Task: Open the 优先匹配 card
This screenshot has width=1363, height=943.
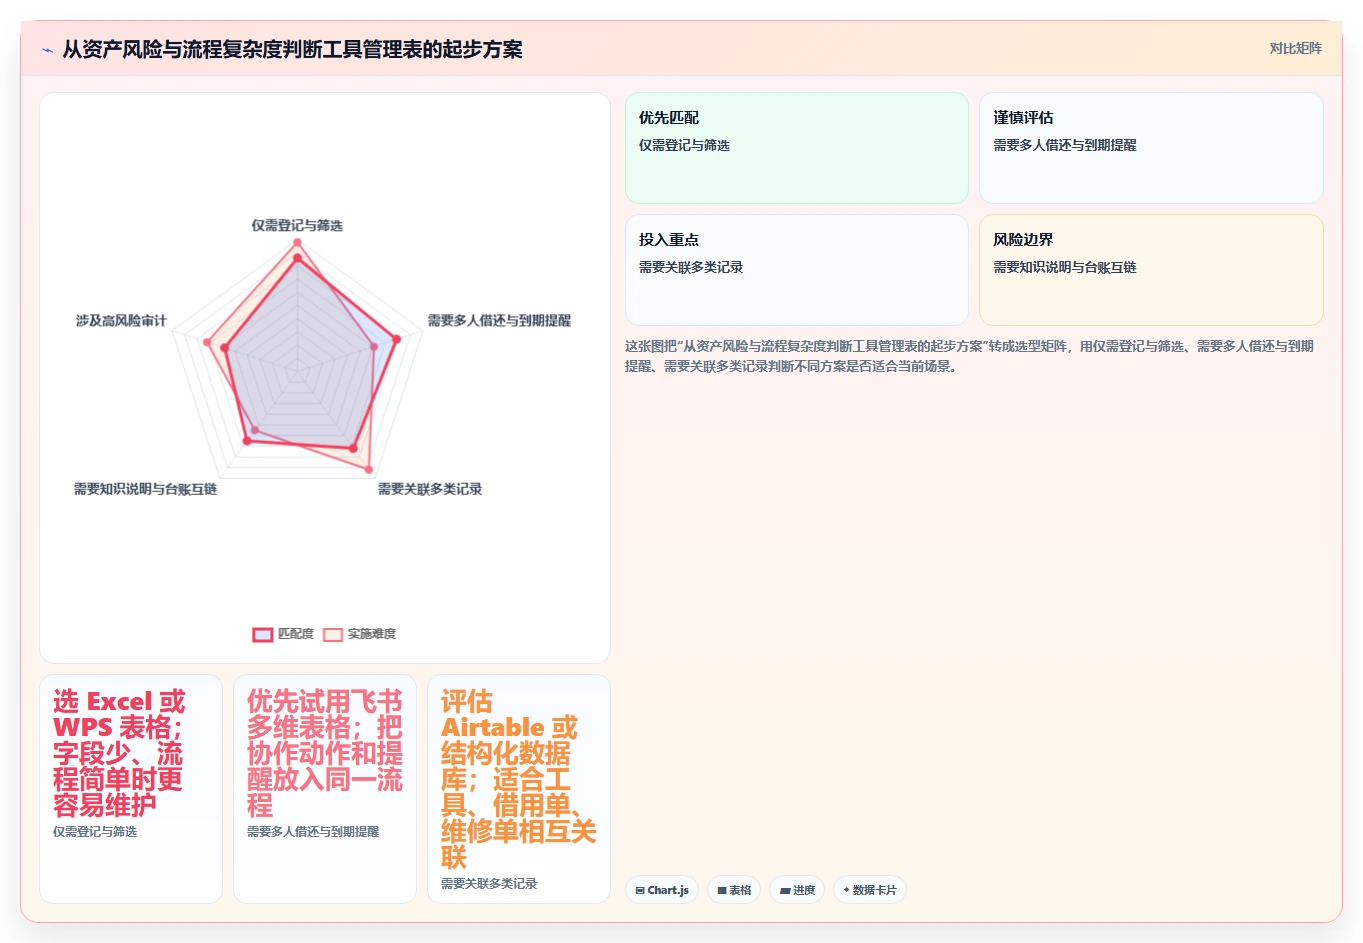Action: tap(797, 148)
